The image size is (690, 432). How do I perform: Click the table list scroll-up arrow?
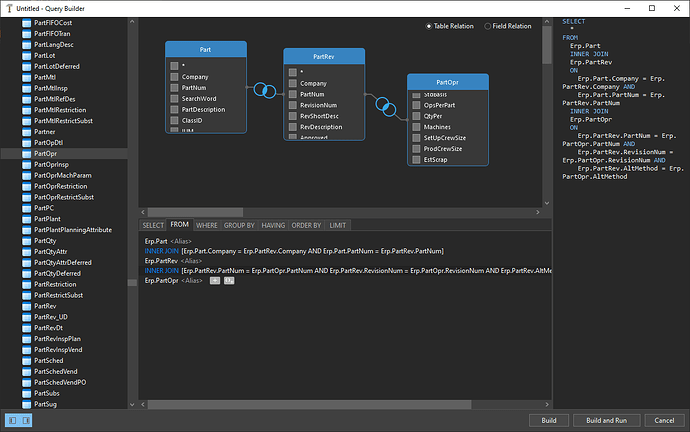(132, 21)
